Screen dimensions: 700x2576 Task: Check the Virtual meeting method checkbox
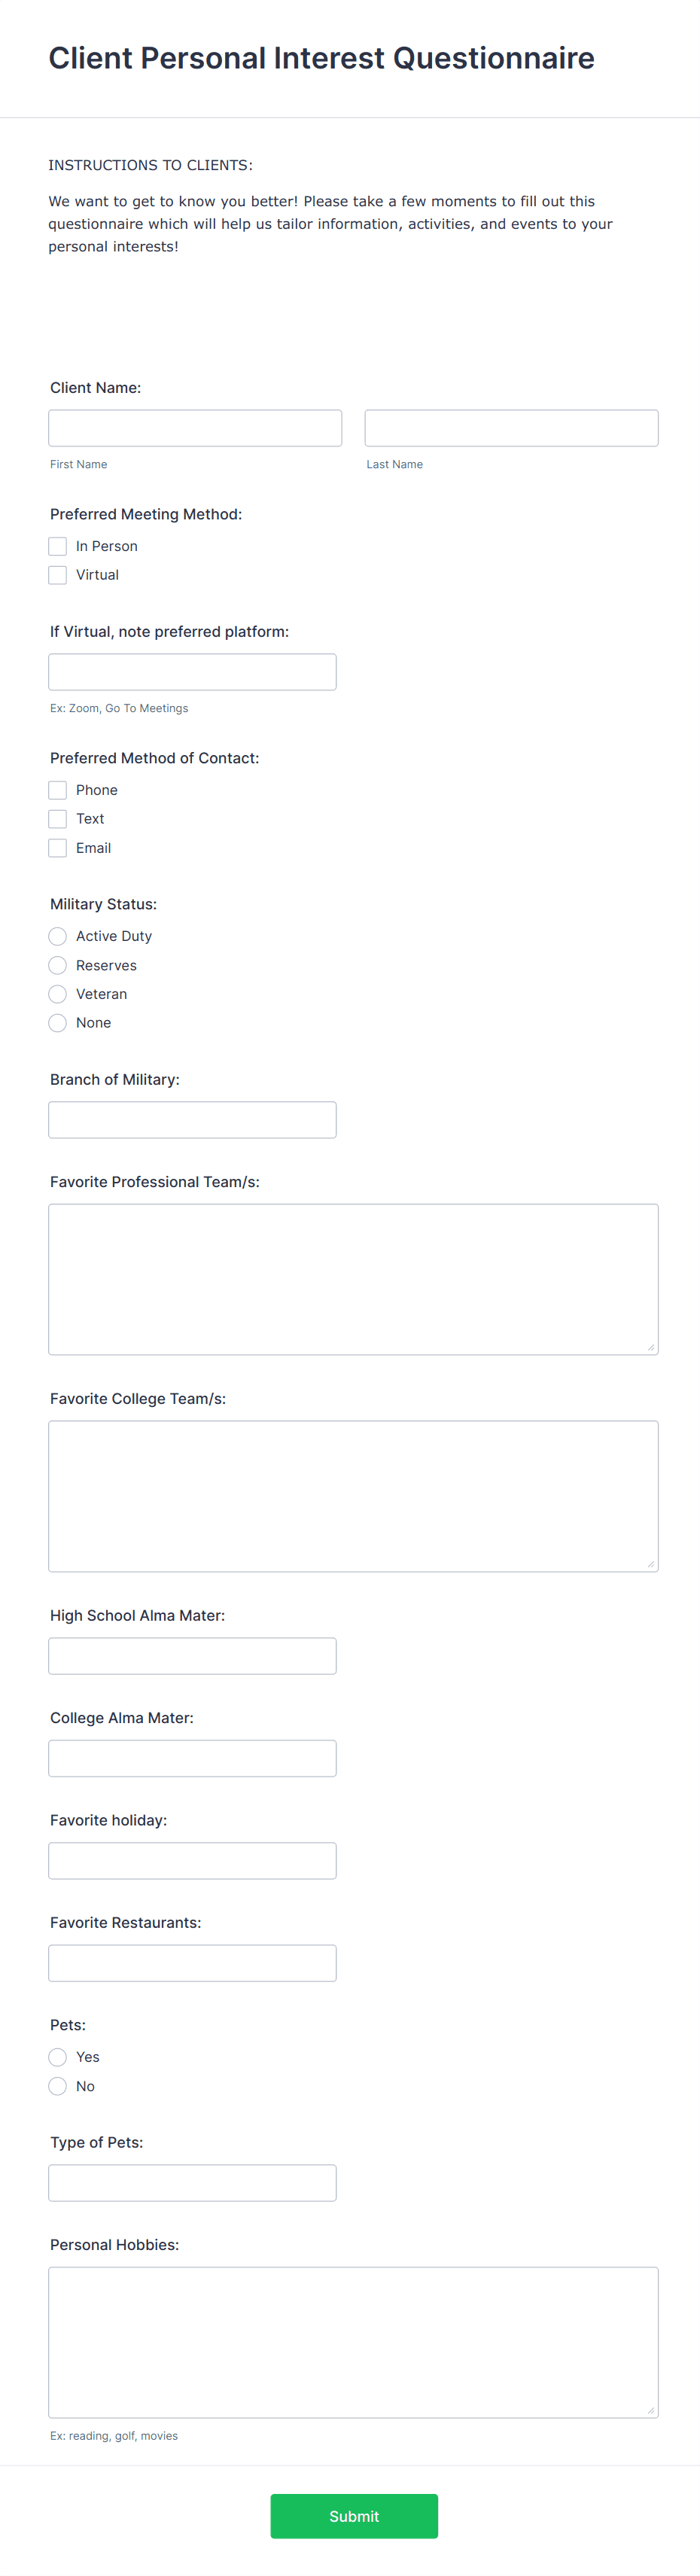pyautogui.click(x=58, y=574)
